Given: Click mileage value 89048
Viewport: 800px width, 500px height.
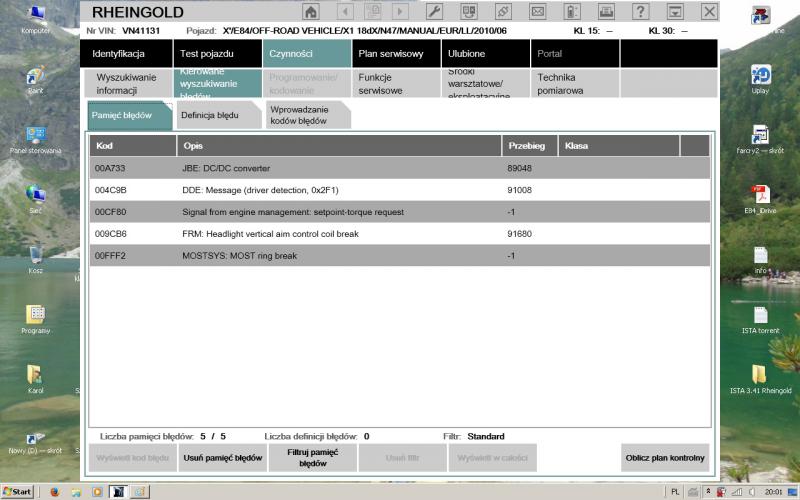Looking at the screenshot, I should pyautogui.click(x=519, y=168).
